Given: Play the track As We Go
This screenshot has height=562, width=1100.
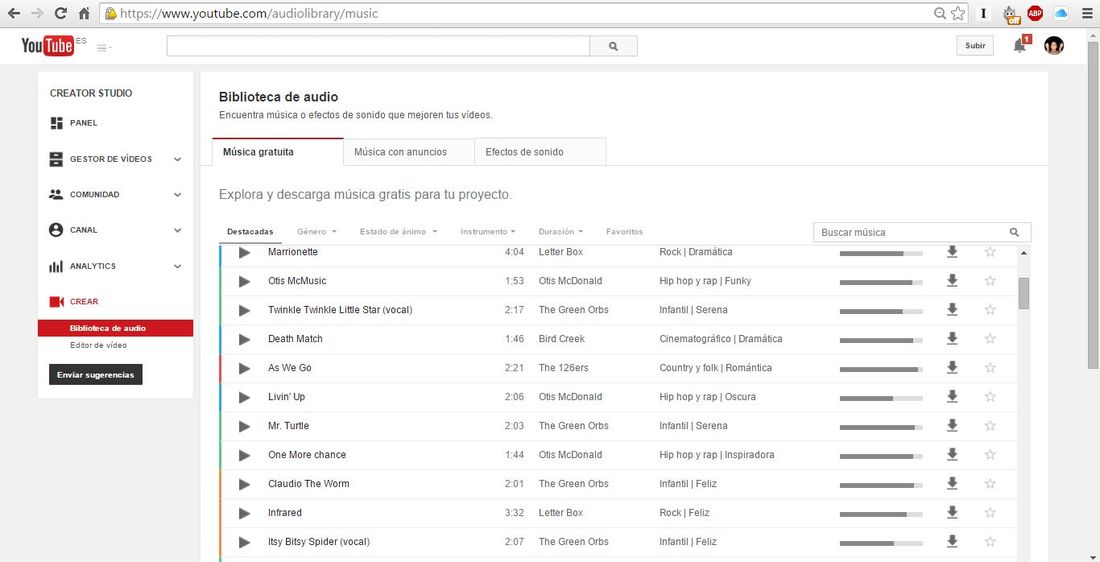Looking at the screenshot, I should (x=244, y=368).
